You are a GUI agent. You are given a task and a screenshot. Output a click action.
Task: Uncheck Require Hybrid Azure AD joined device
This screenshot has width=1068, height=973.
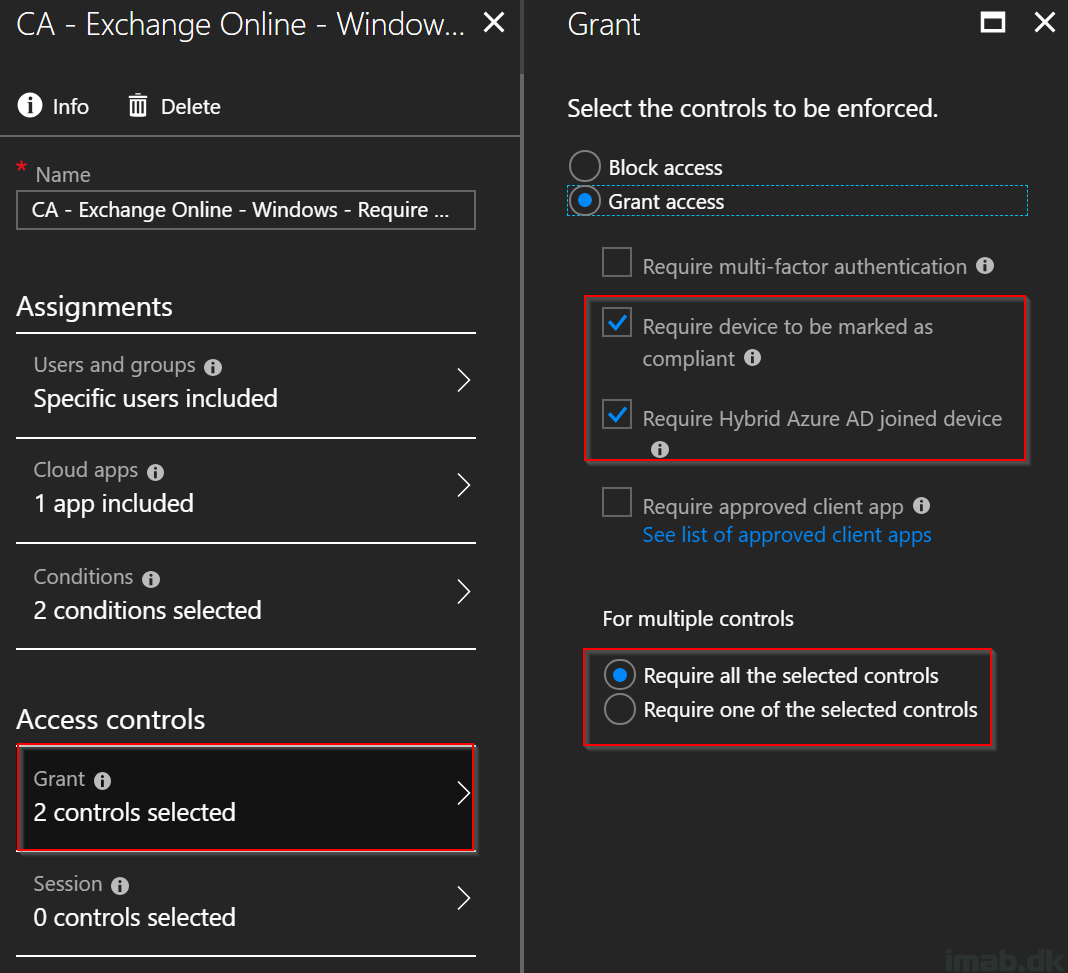point(617,414)
